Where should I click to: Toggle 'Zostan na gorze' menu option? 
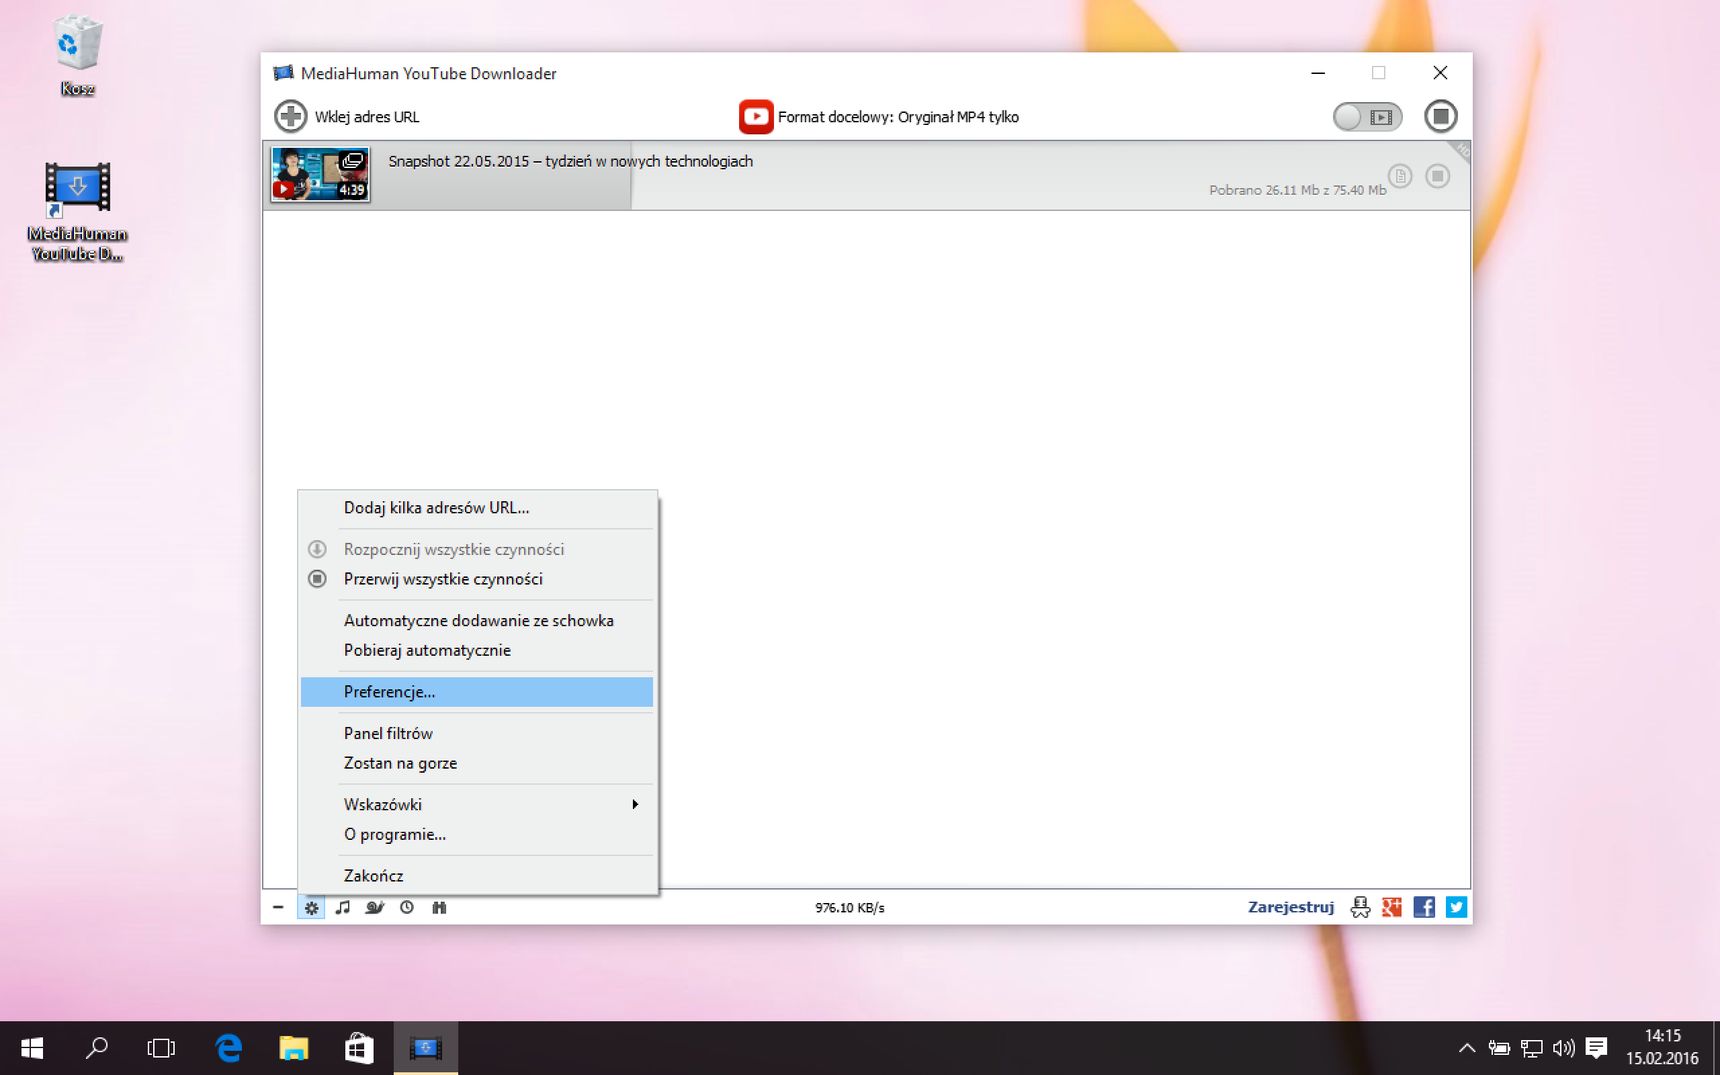pyautogui.click(x=477, y=763)
